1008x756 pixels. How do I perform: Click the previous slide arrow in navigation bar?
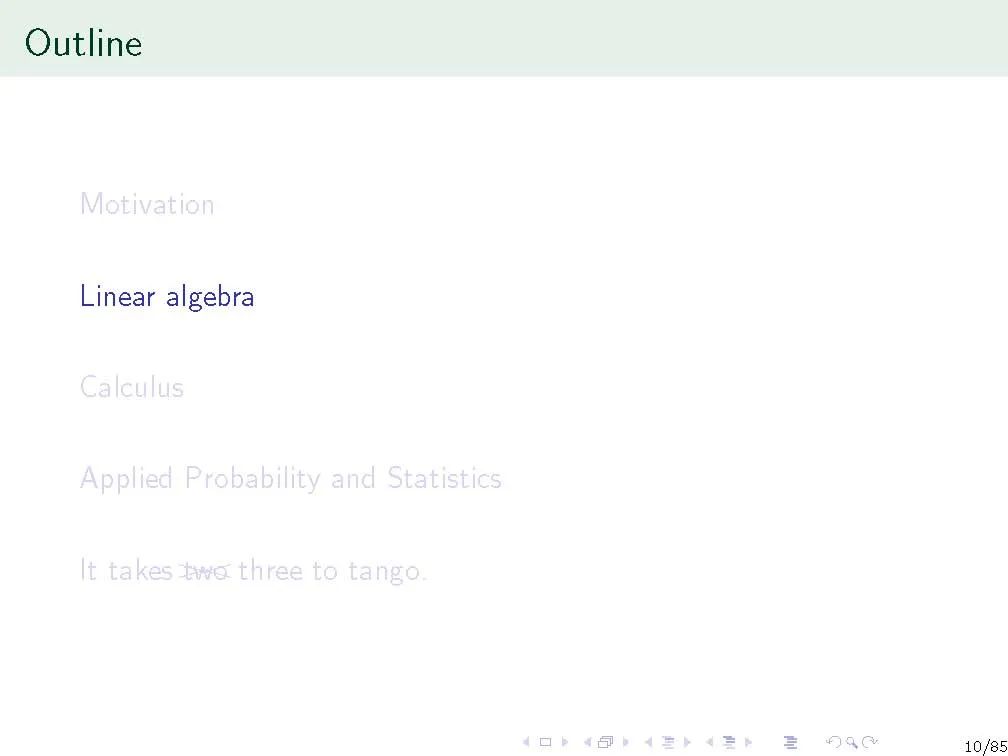[x=527, y=743]
